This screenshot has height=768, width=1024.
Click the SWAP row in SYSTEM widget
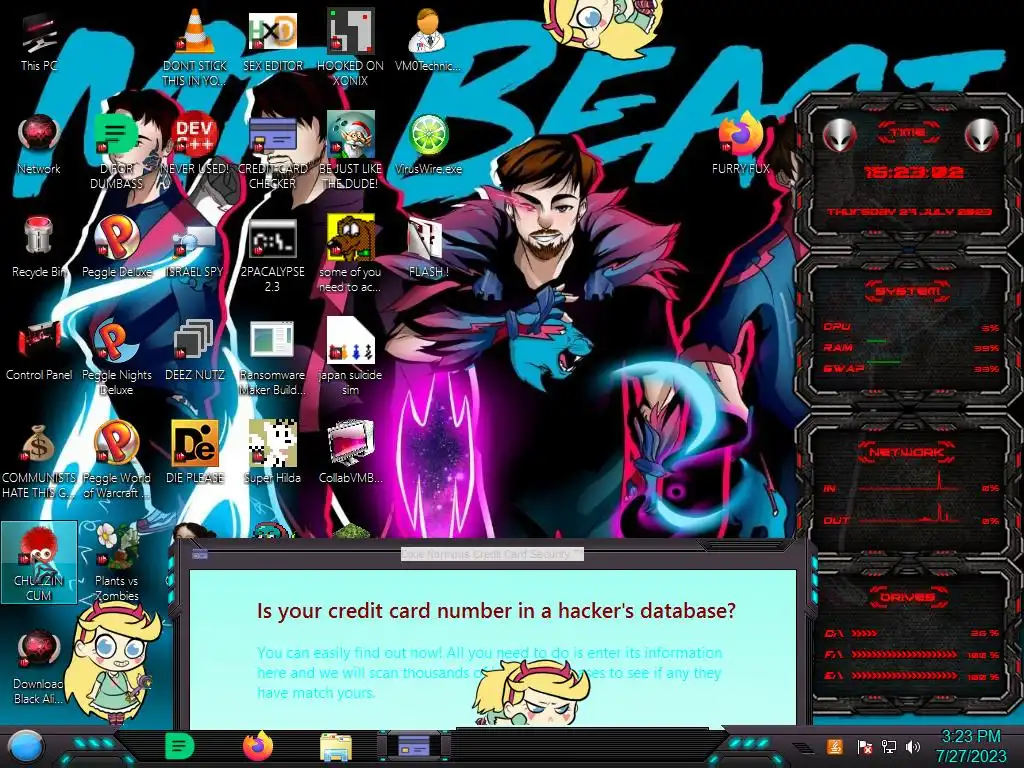pyautogui.click(x=911, y=368)
